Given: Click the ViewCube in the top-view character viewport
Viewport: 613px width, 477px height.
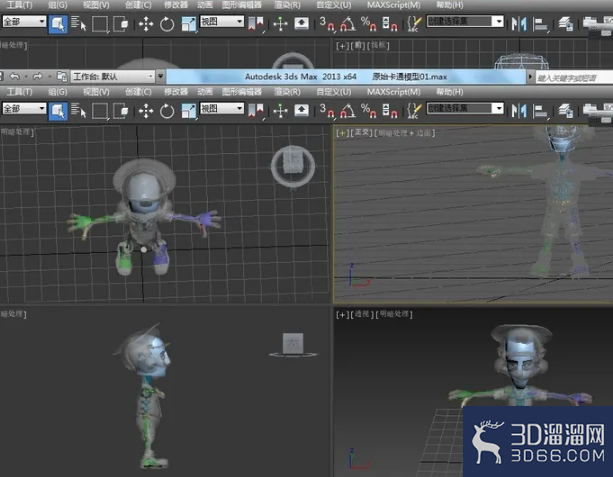Looking at the screenshot, I should click(293, 166).
